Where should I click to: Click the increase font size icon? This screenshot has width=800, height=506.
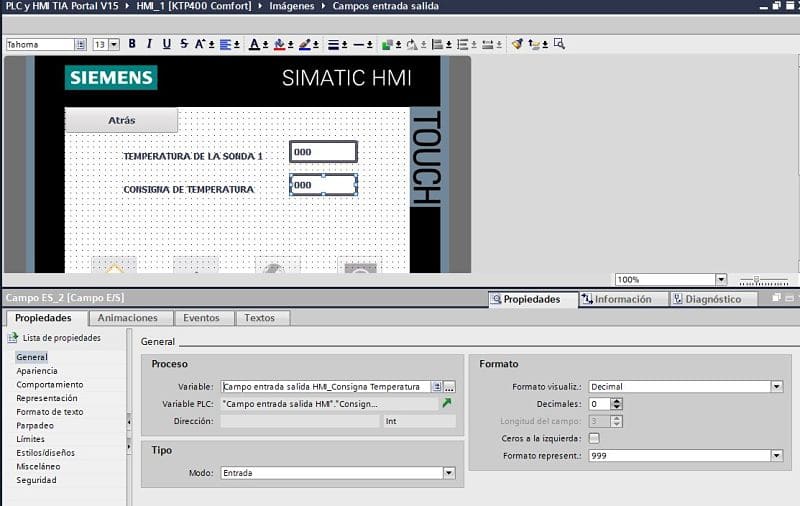(200, 44)
